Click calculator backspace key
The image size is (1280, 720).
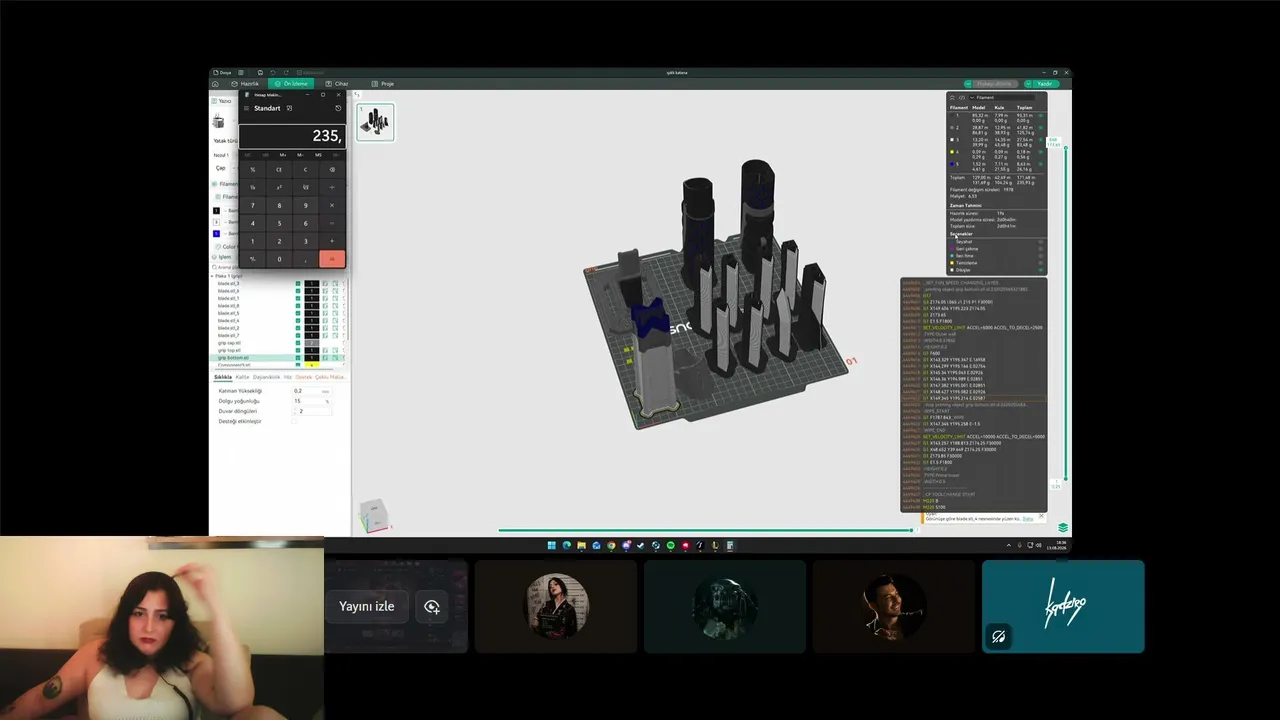click(x=332, y=169)
